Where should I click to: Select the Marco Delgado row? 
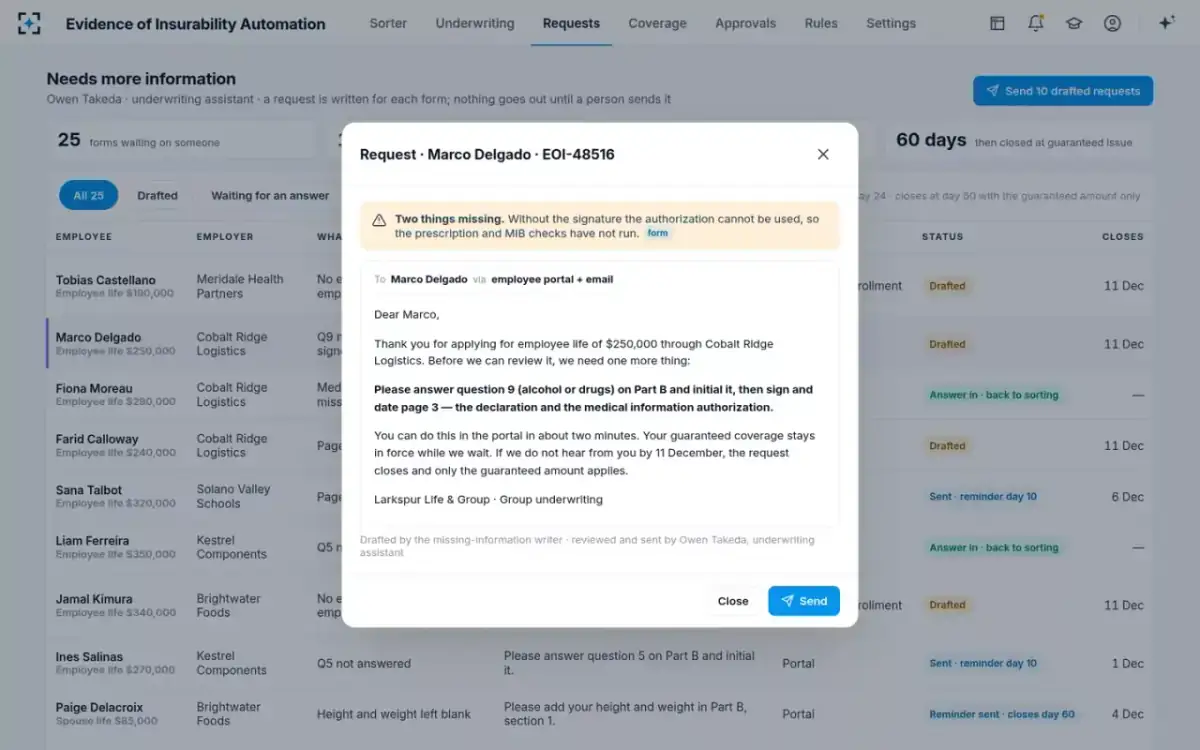click(x=600, y=344)
